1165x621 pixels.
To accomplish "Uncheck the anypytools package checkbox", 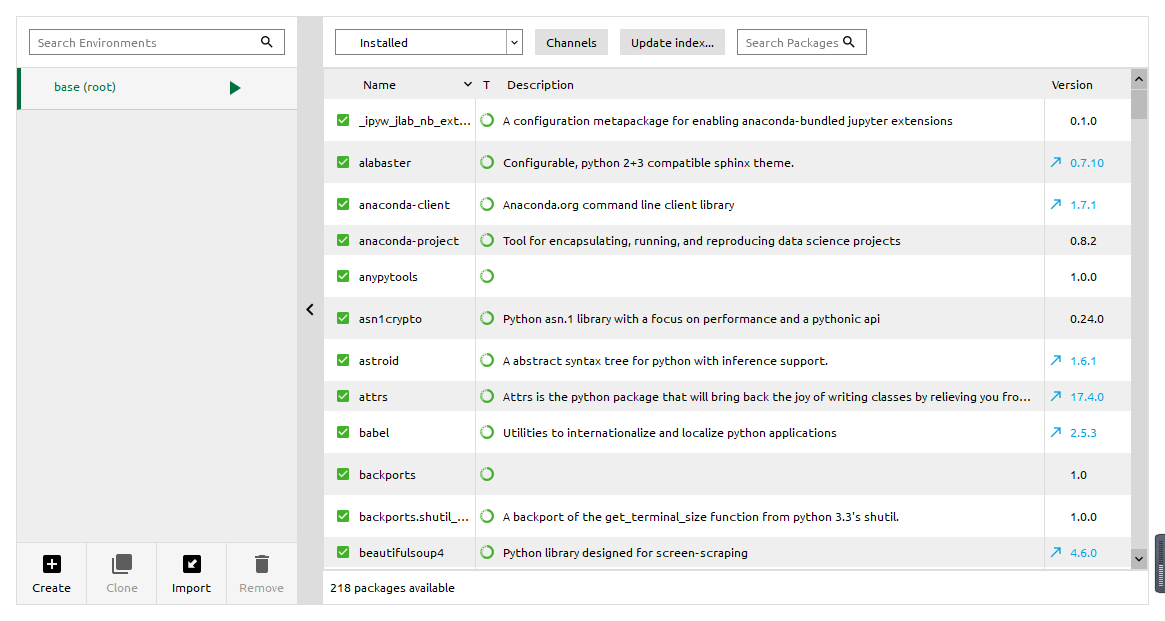I will [343, 276].
